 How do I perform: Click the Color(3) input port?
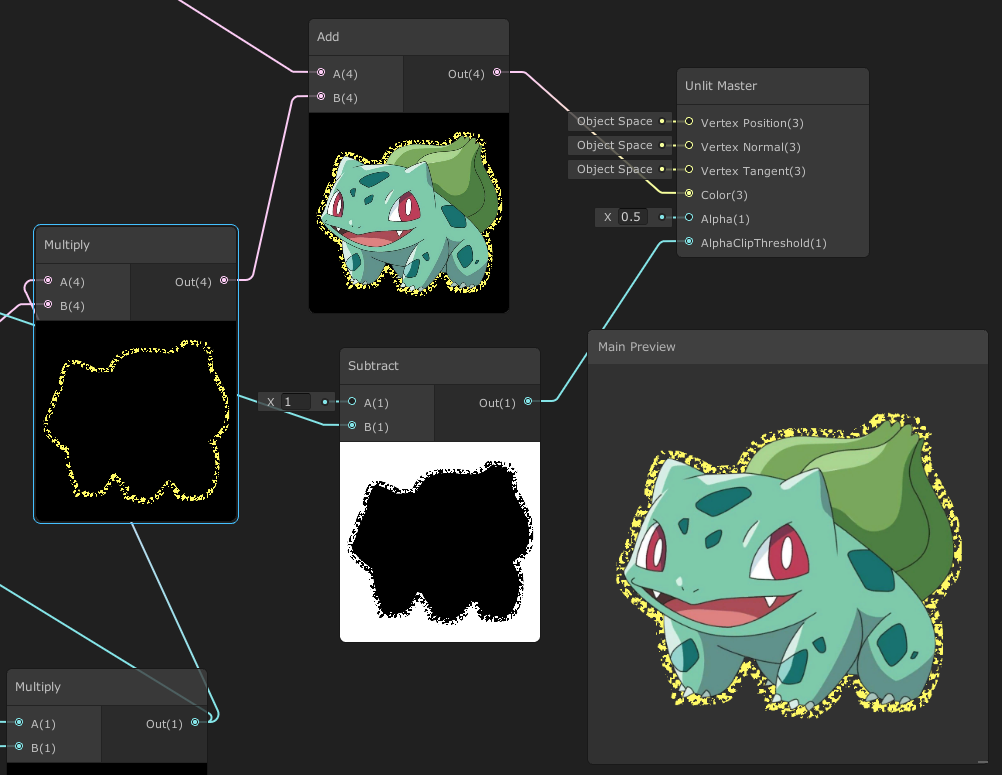[689, 194]
